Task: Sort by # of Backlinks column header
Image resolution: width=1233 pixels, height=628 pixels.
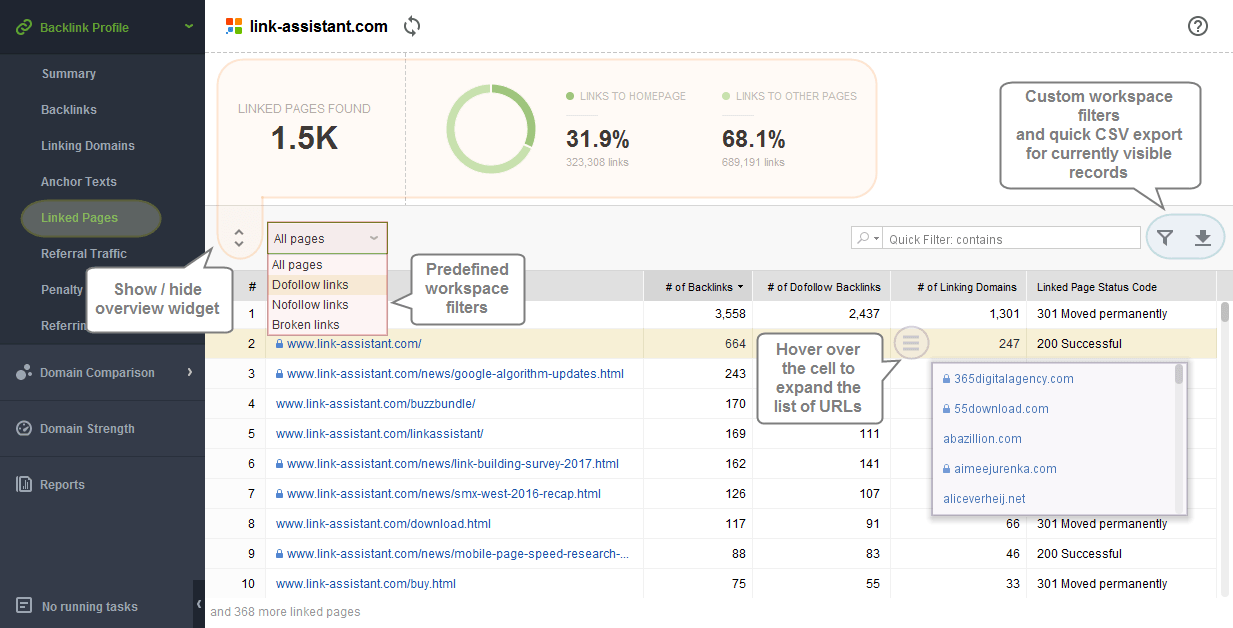Action: click(x=698, y=286)
